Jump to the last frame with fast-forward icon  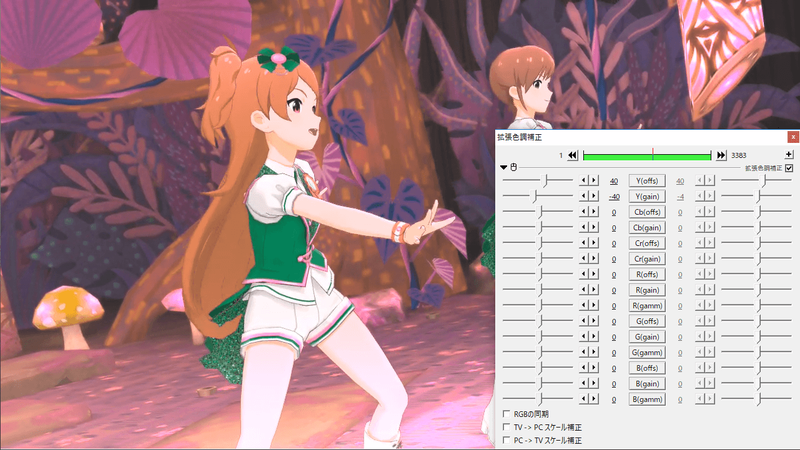721,155
